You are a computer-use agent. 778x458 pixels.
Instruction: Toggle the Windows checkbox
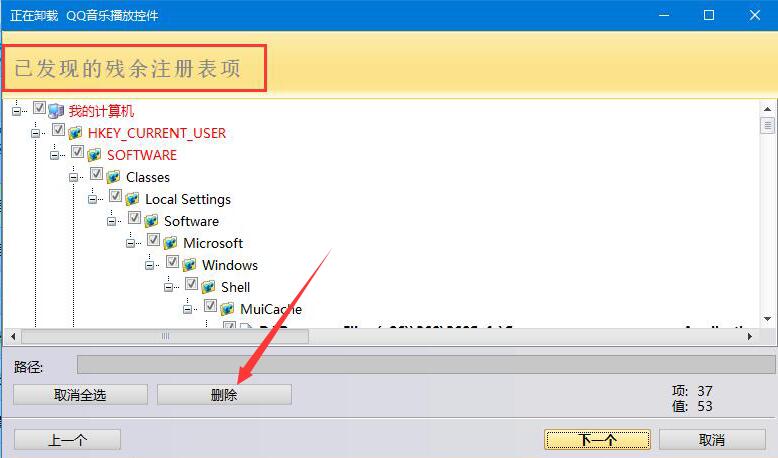[x=173, y=262]
